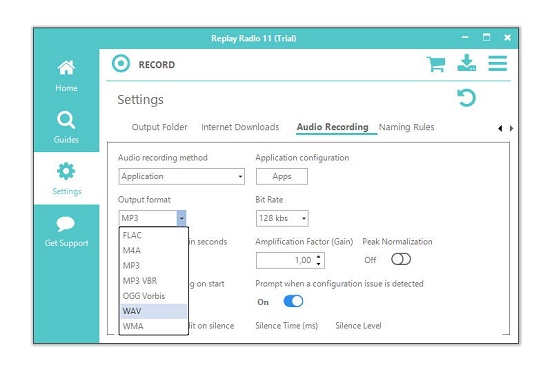Select the Settings gear in sidebar

click(66, 178)
